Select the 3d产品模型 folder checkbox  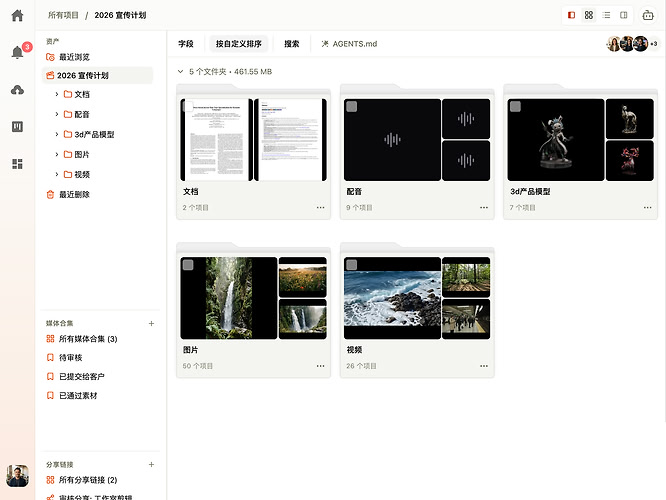coord(515,107)
